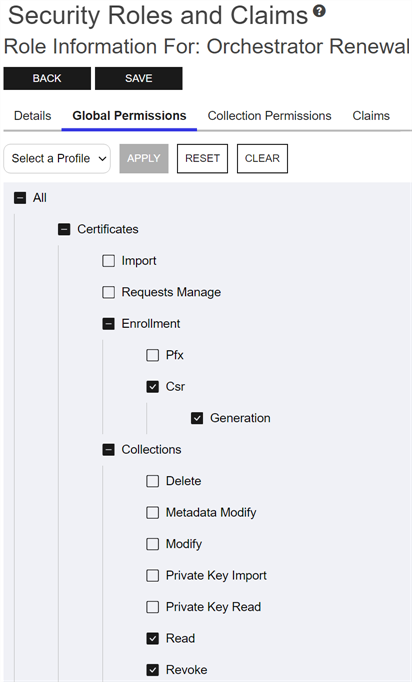Open the Select a Profile dropdown
This screenshot has height=682, width=412.
[x=57, y=159]
